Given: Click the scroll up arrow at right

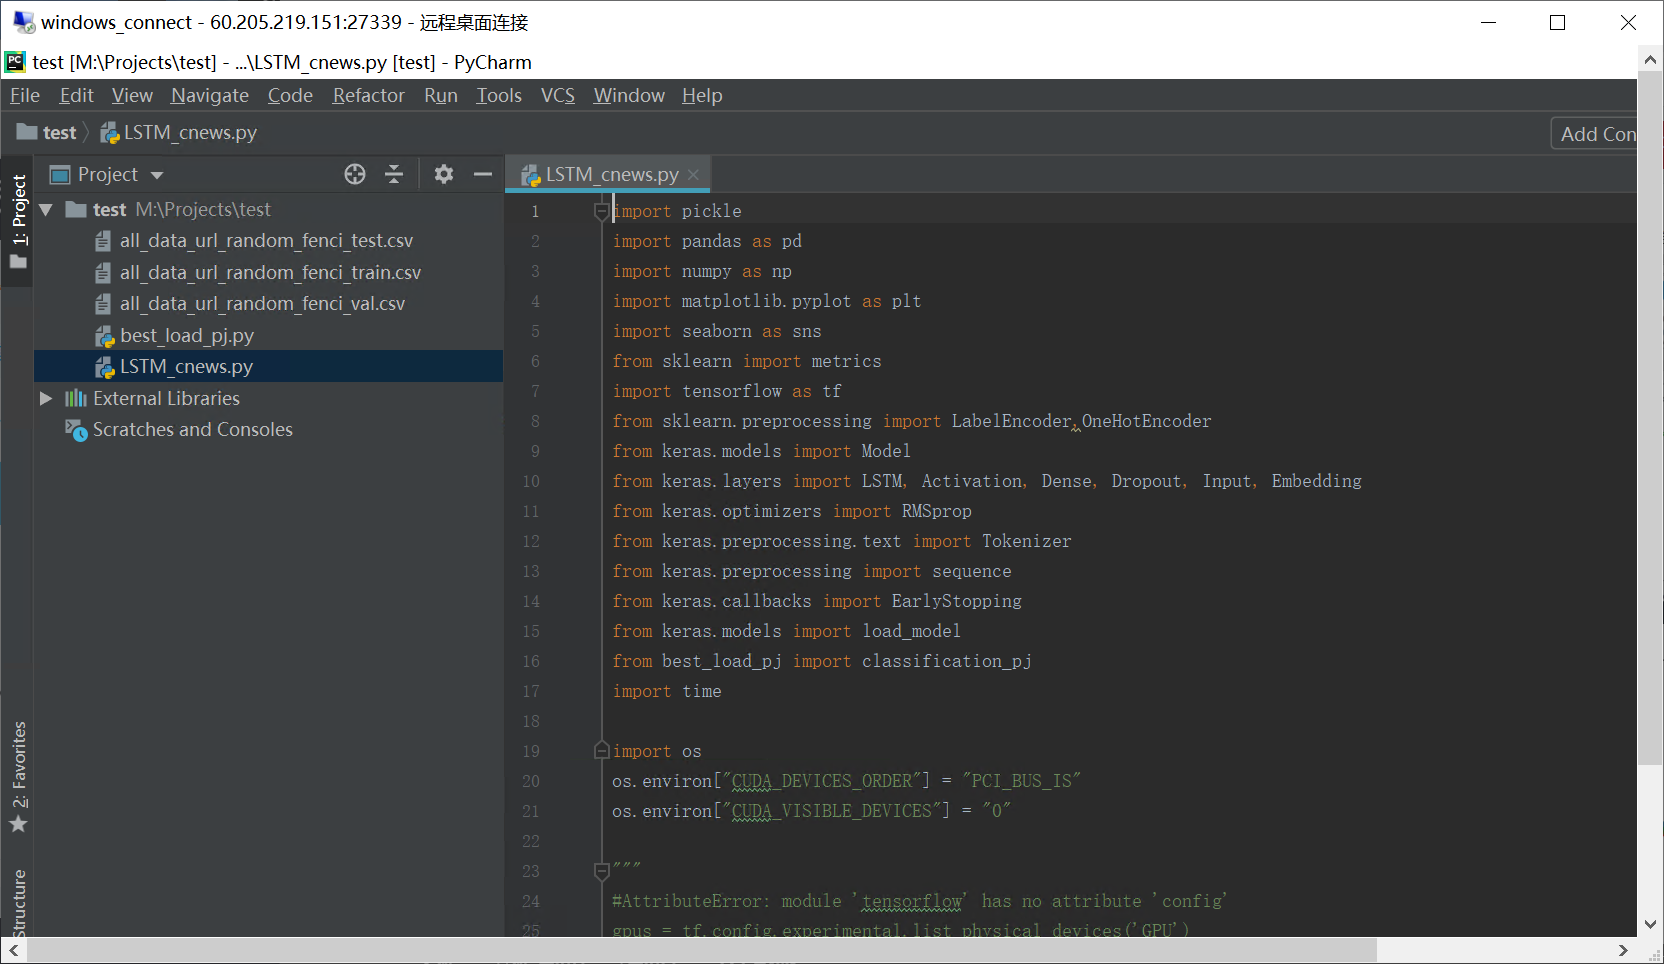Looking at the screenshot, I should pyautogui.click(x=1650, y=60).
